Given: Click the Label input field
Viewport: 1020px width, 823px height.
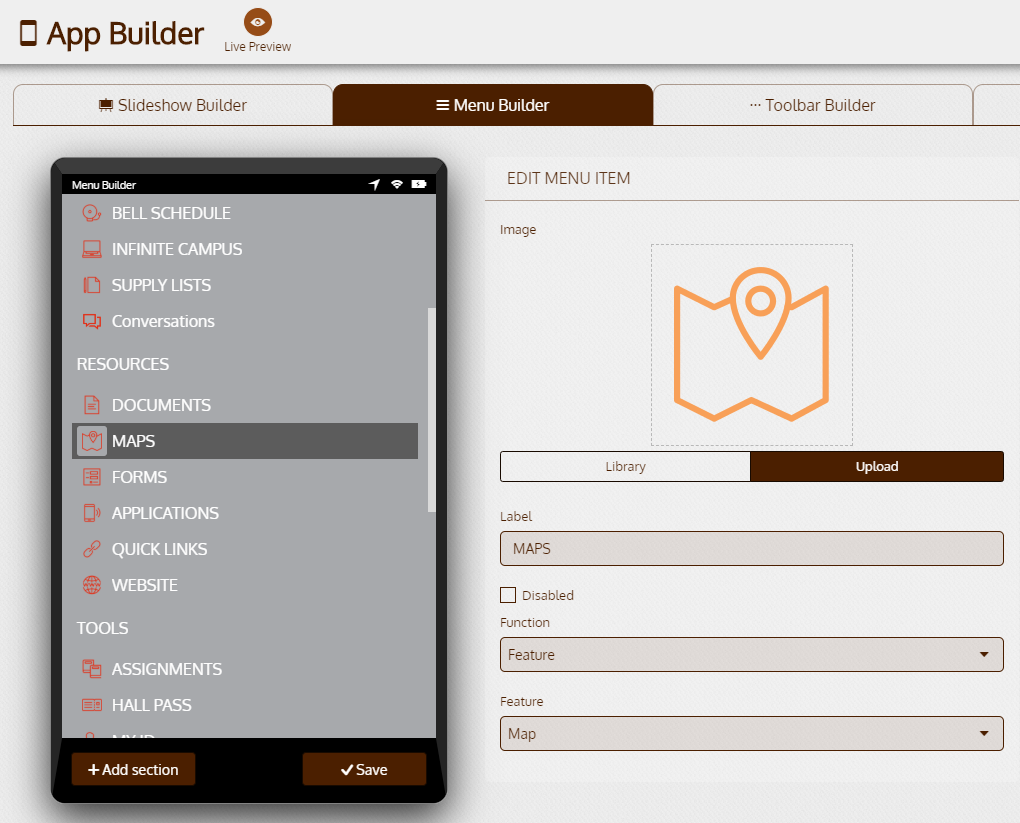Looking at the screenshot, I should (x=751, y=548).
